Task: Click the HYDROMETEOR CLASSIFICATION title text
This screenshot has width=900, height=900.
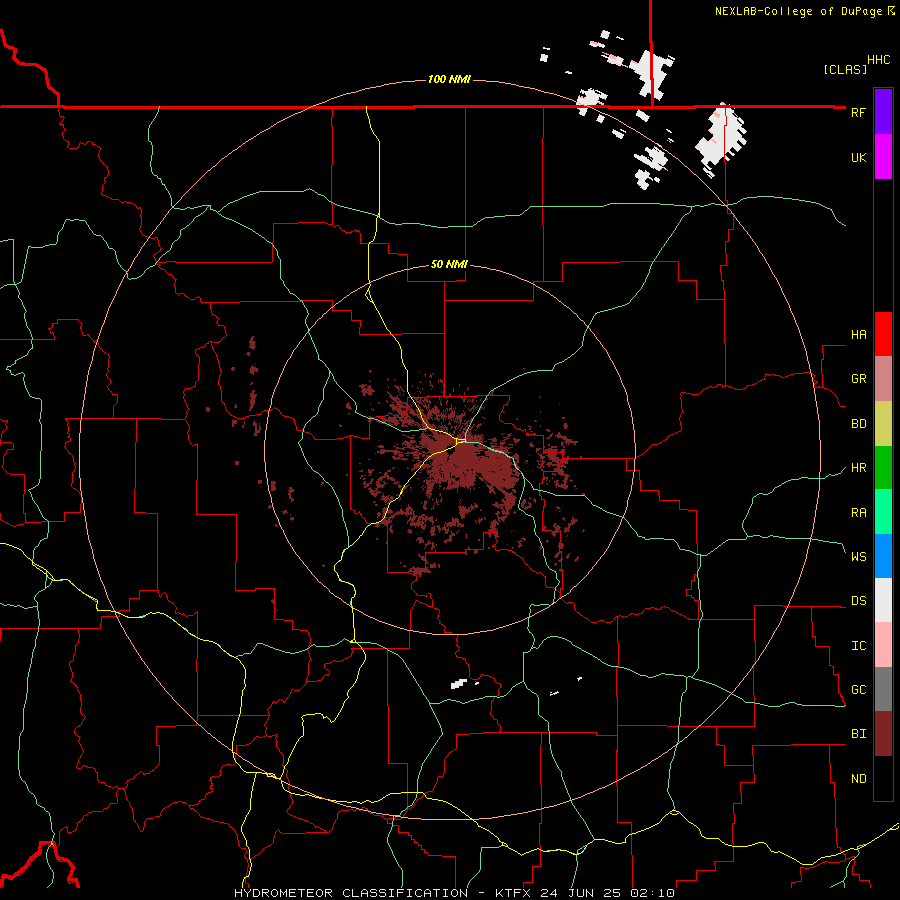Action: point(351,893)
